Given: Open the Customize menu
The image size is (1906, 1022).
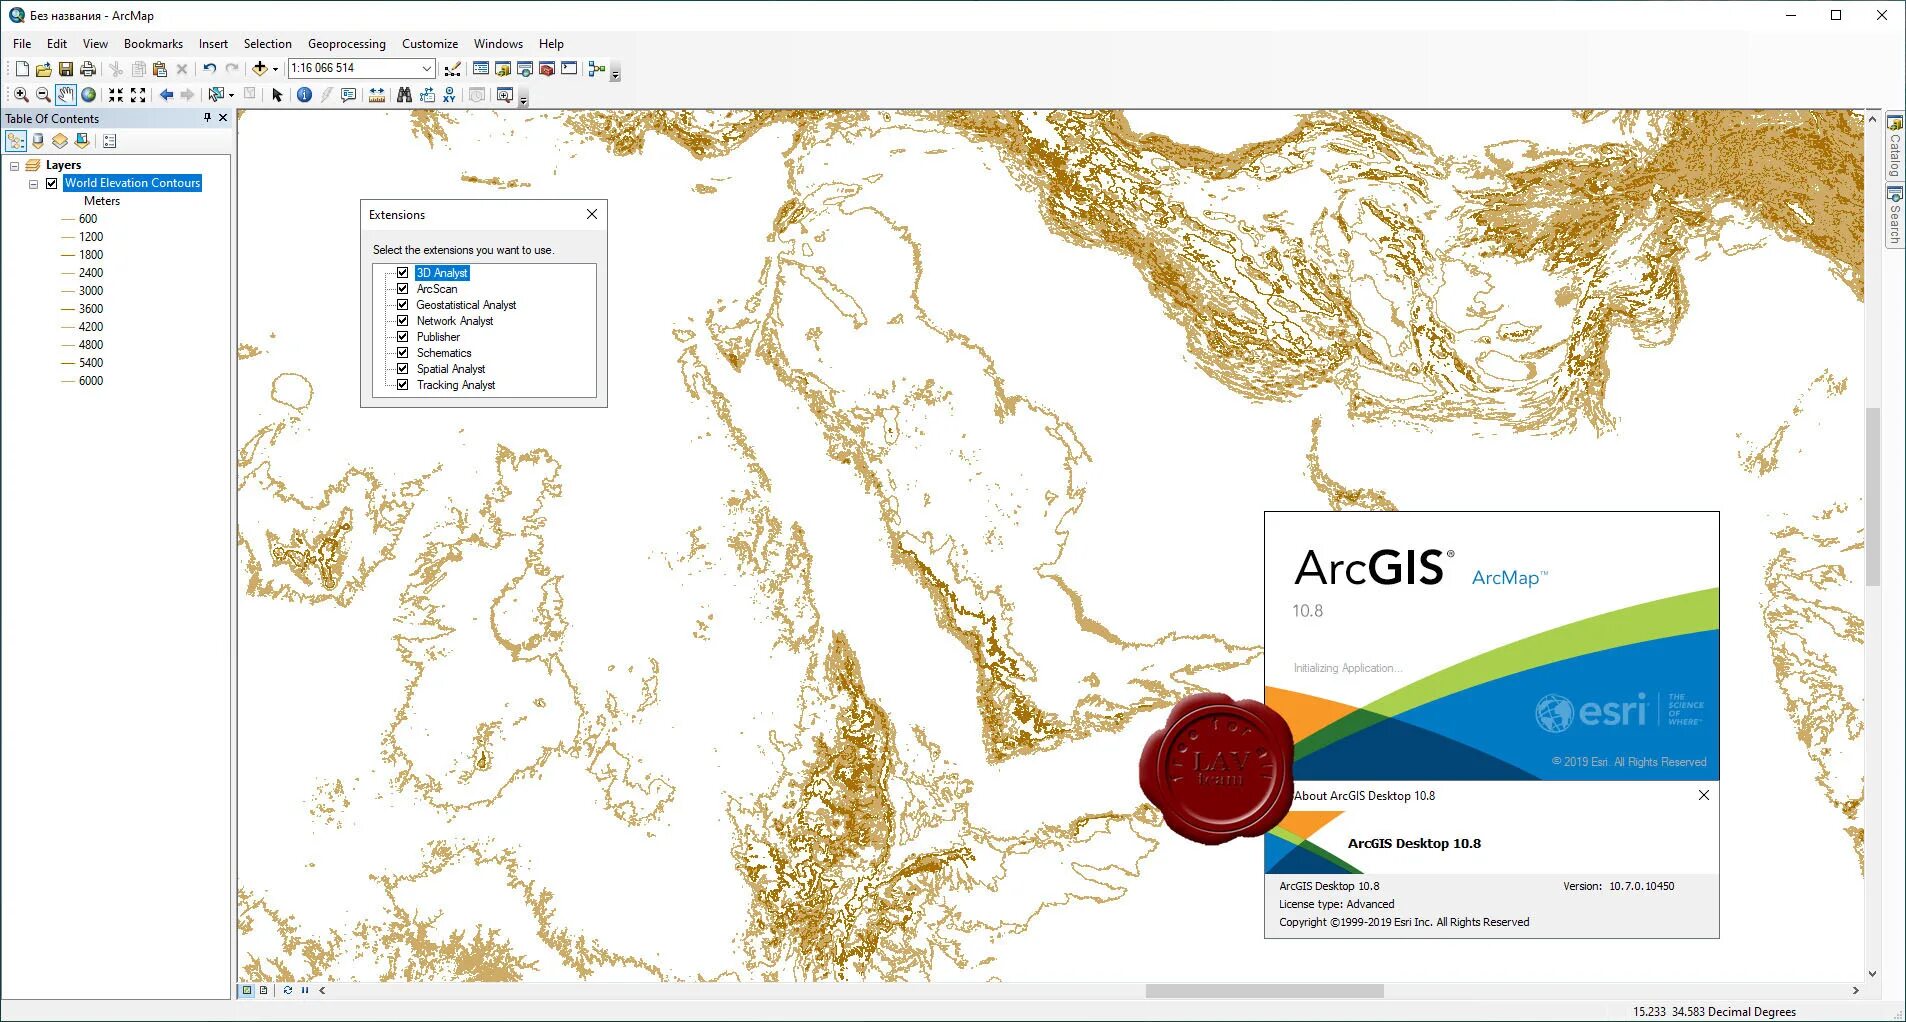Looking at the screenshot, I should [430, 44].
